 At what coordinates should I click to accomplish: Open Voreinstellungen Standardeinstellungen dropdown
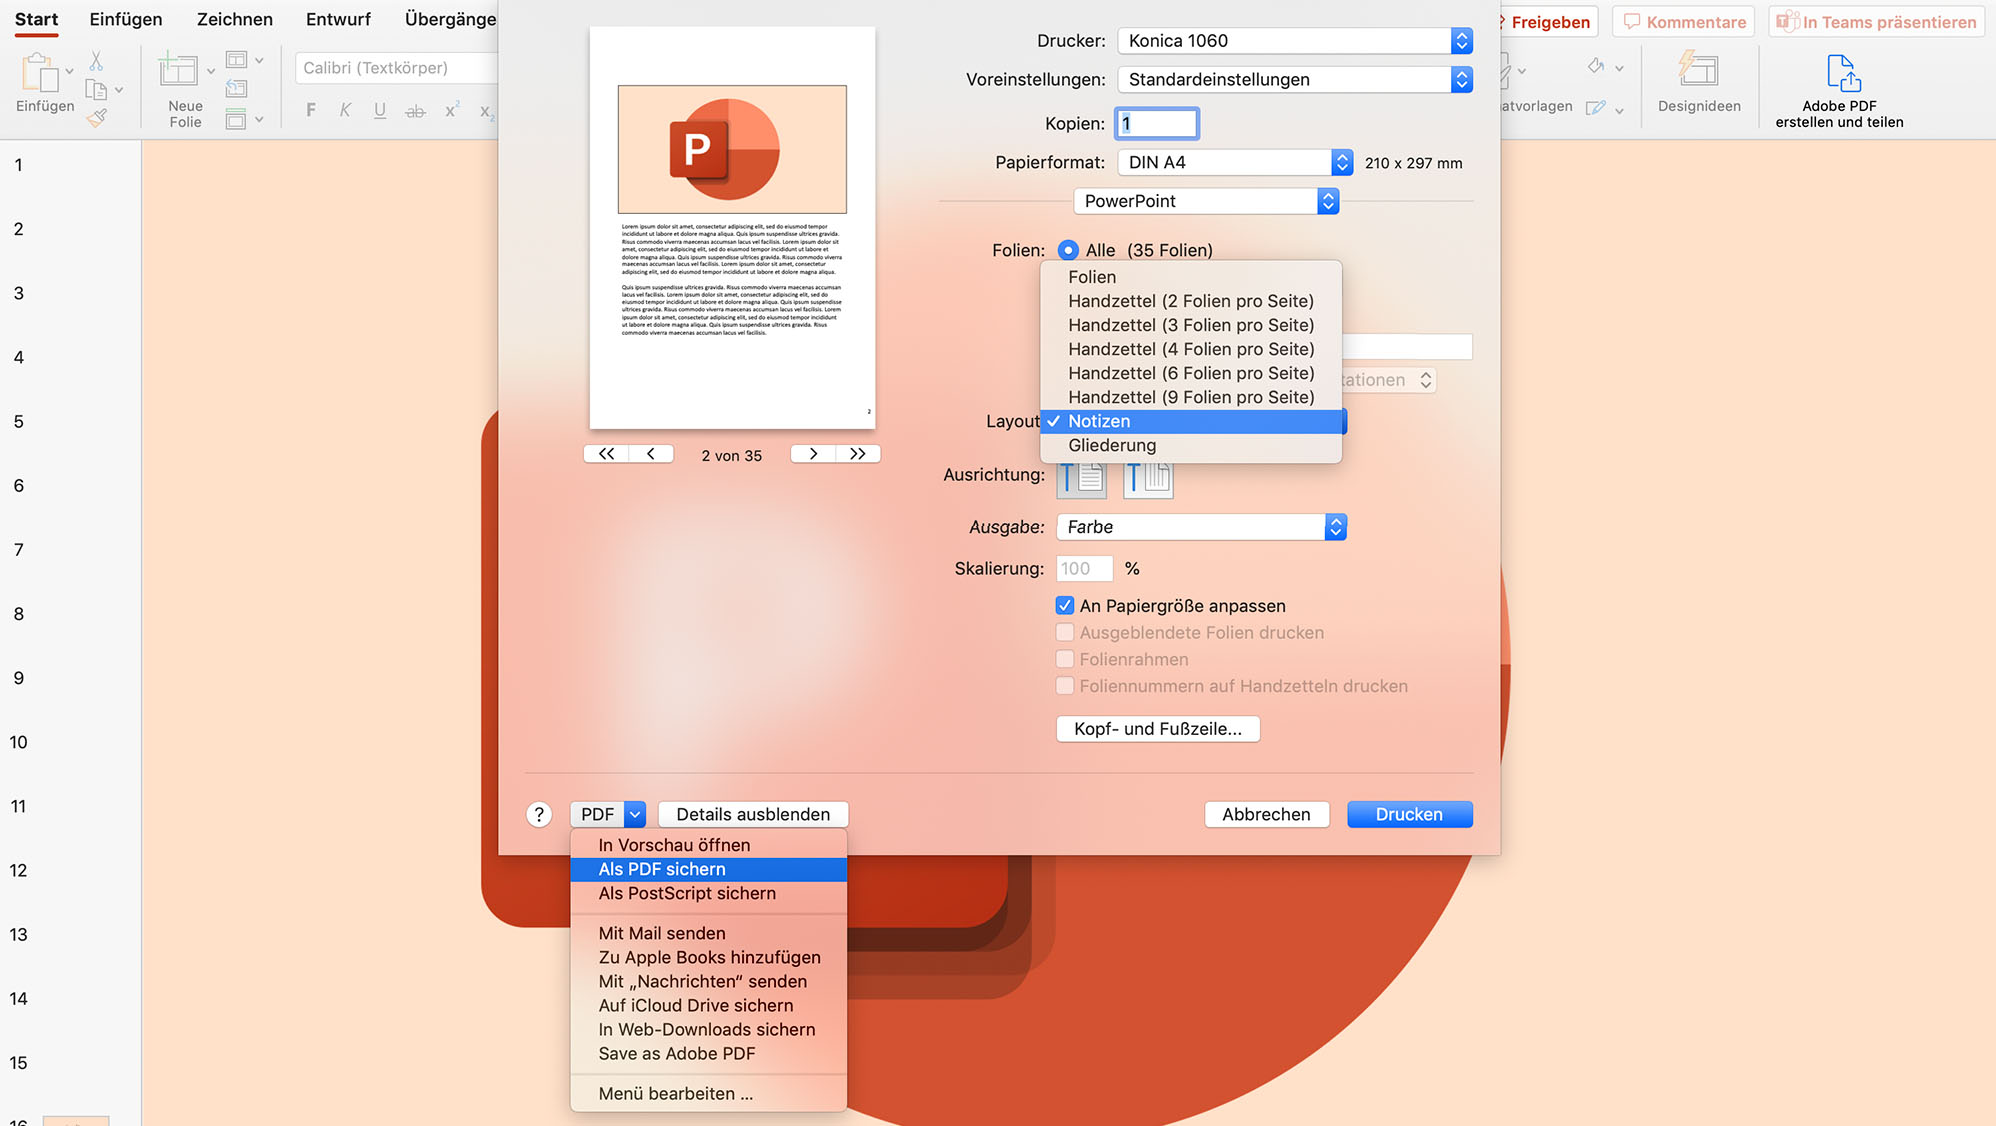(1295, 80)
